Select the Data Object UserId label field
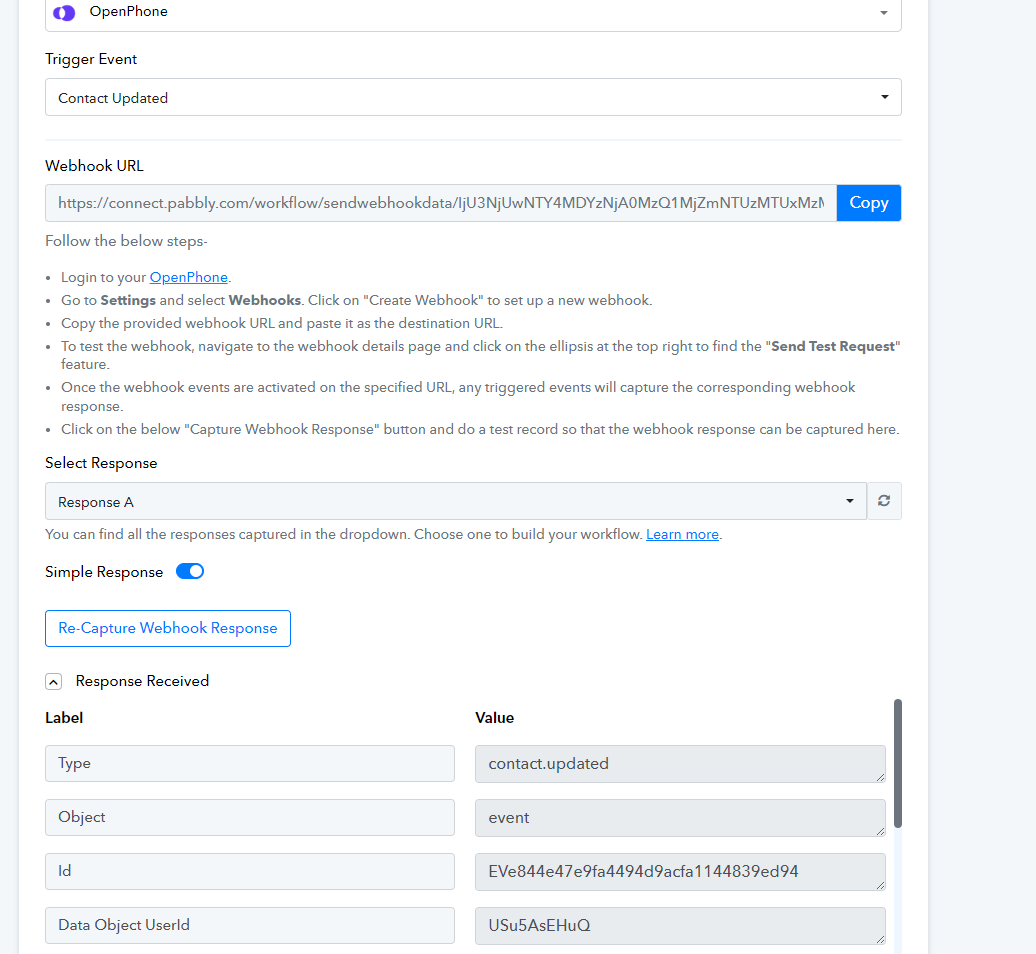This screenshot has width=1036, height=954. point(250,925)
